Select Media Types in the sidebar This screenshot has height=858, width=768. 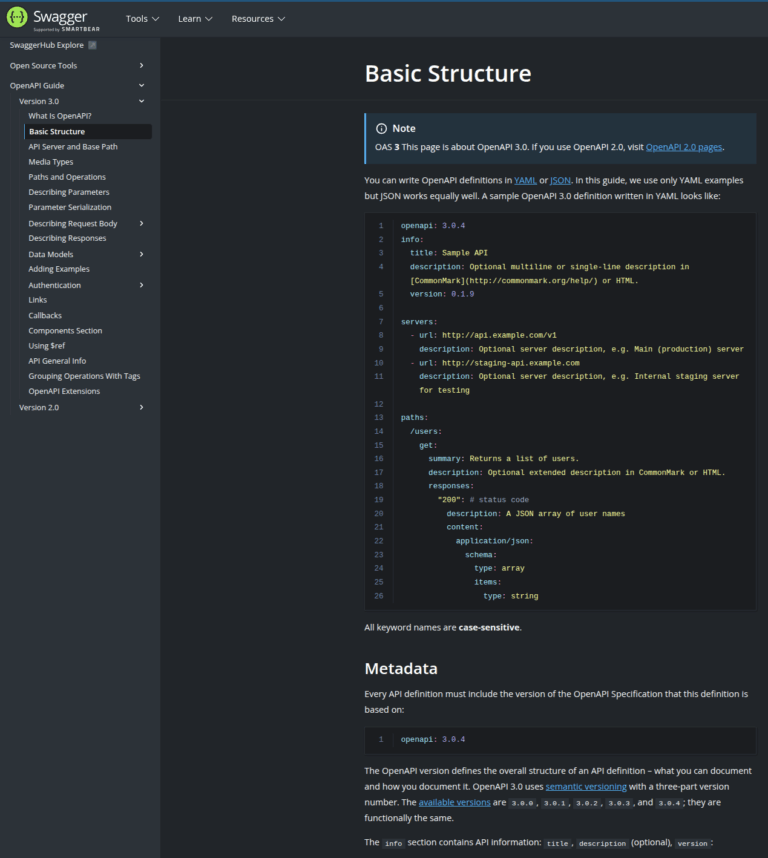click(x=54, y=161)
